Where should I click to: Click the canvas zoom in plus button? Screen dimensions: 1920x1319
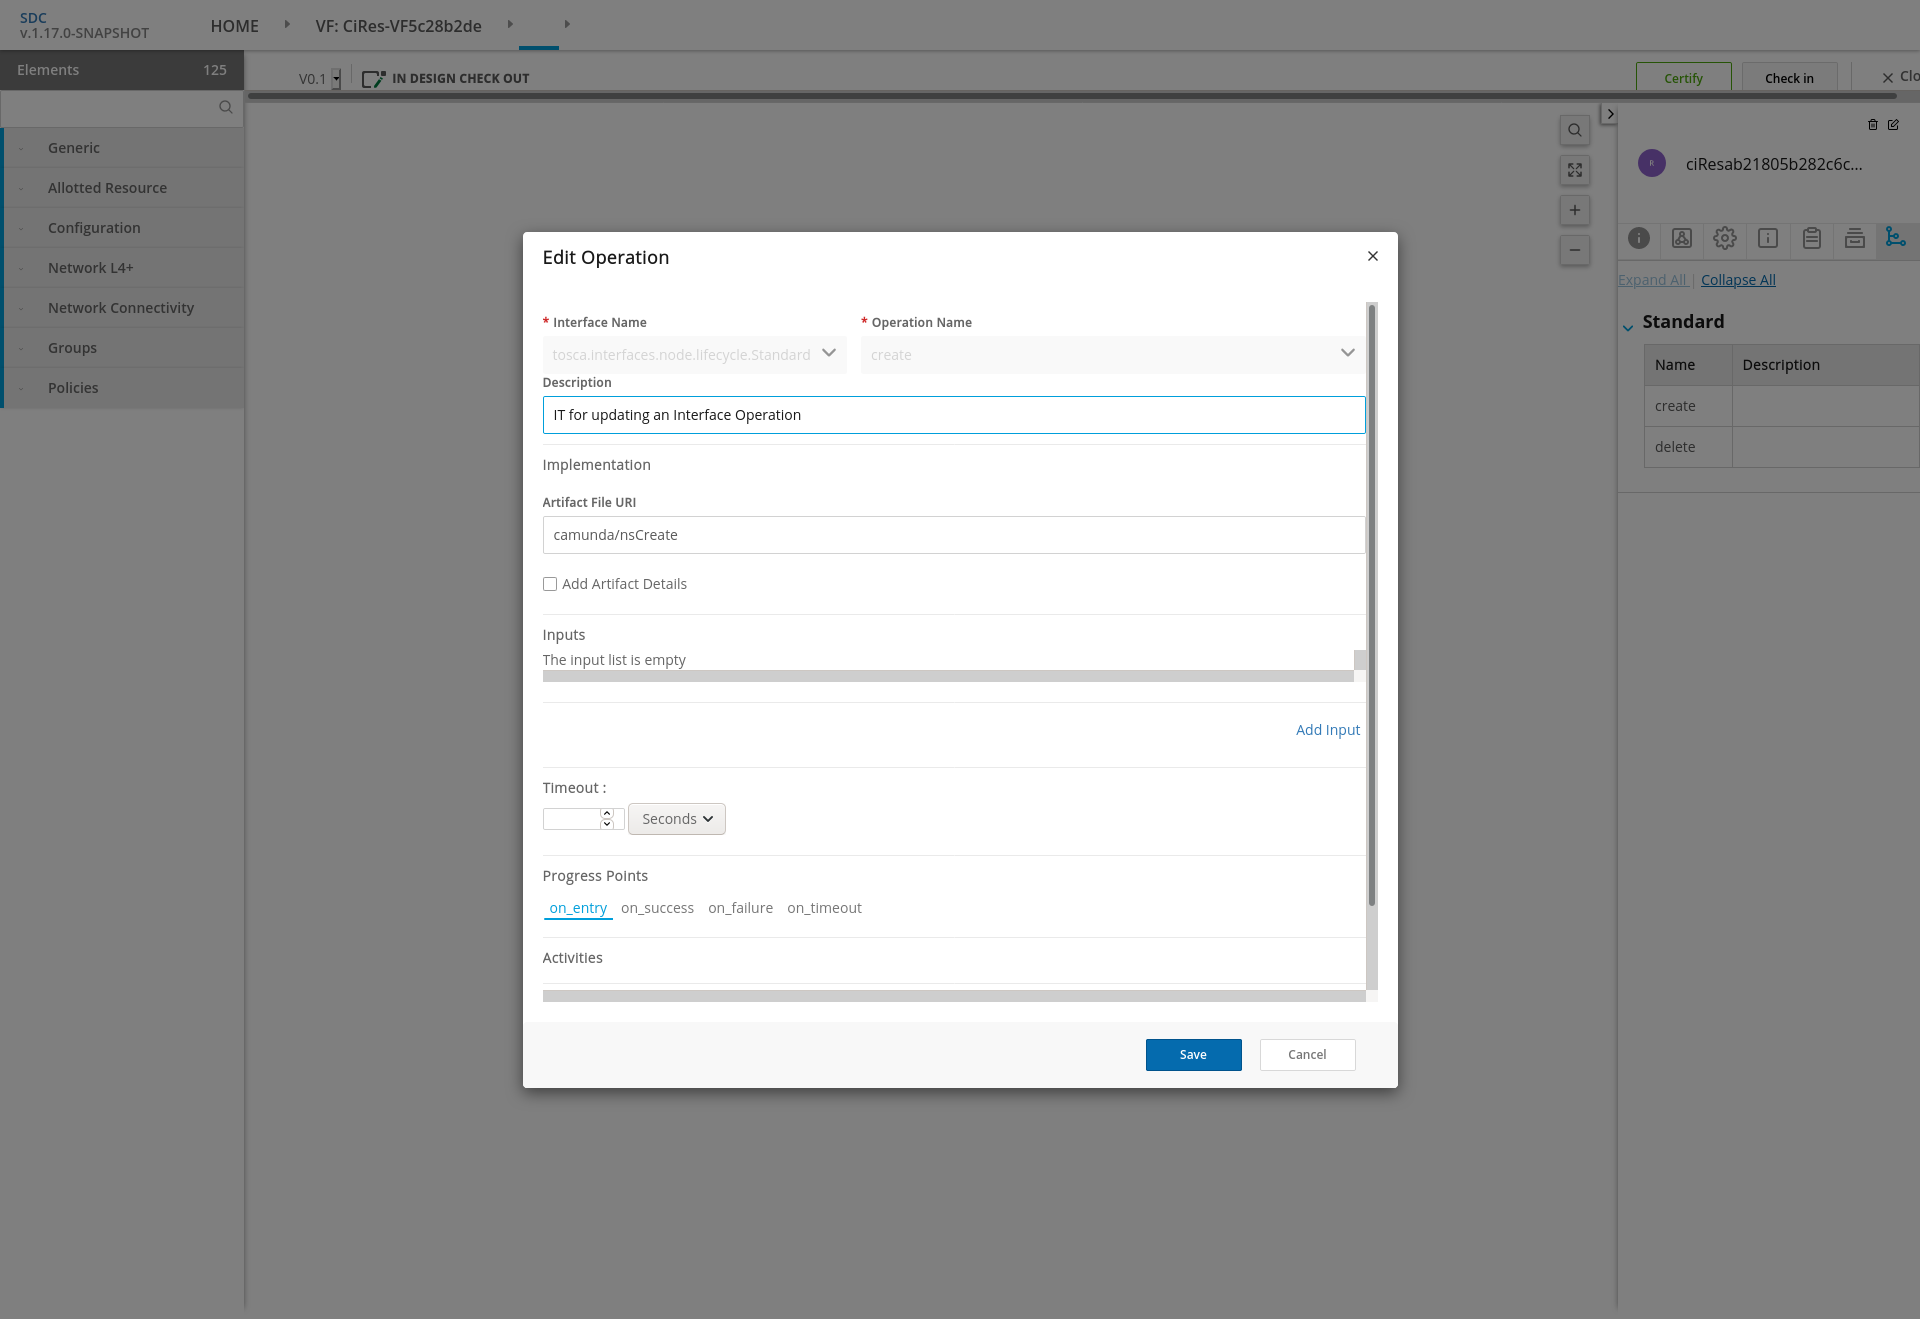pos(1574,210)
